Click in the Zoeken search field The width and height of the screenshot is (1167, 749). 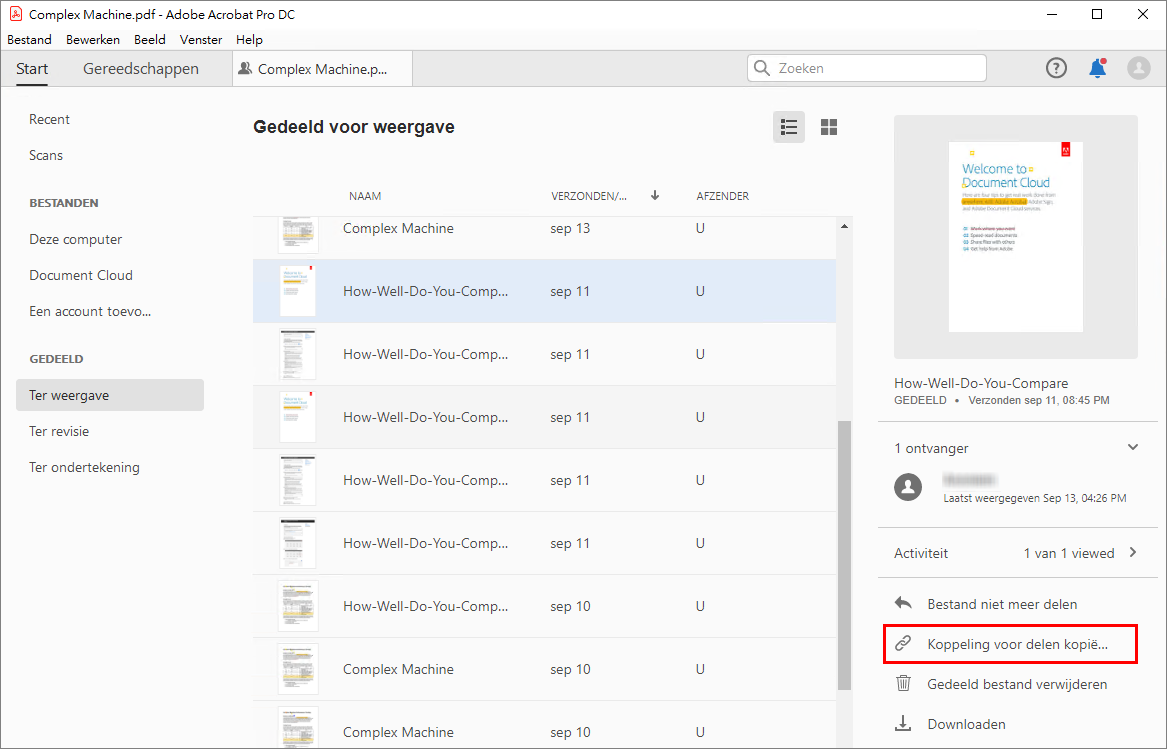[x=867, y=68]
